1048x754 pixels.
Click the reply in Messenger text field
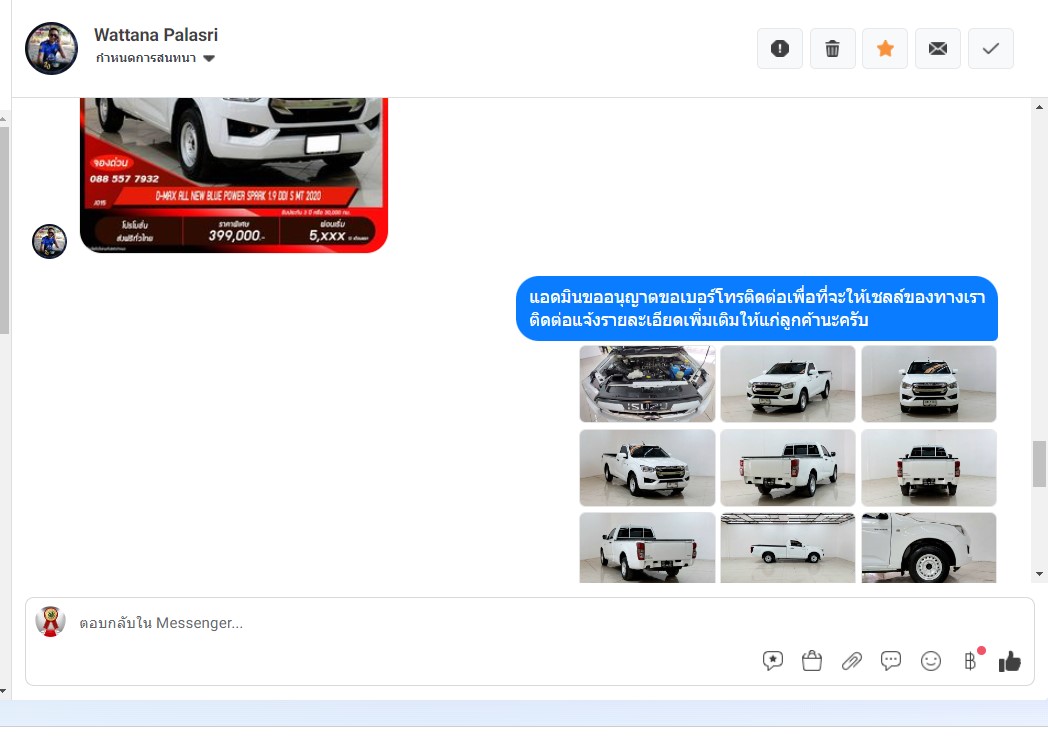coord(400,623)
